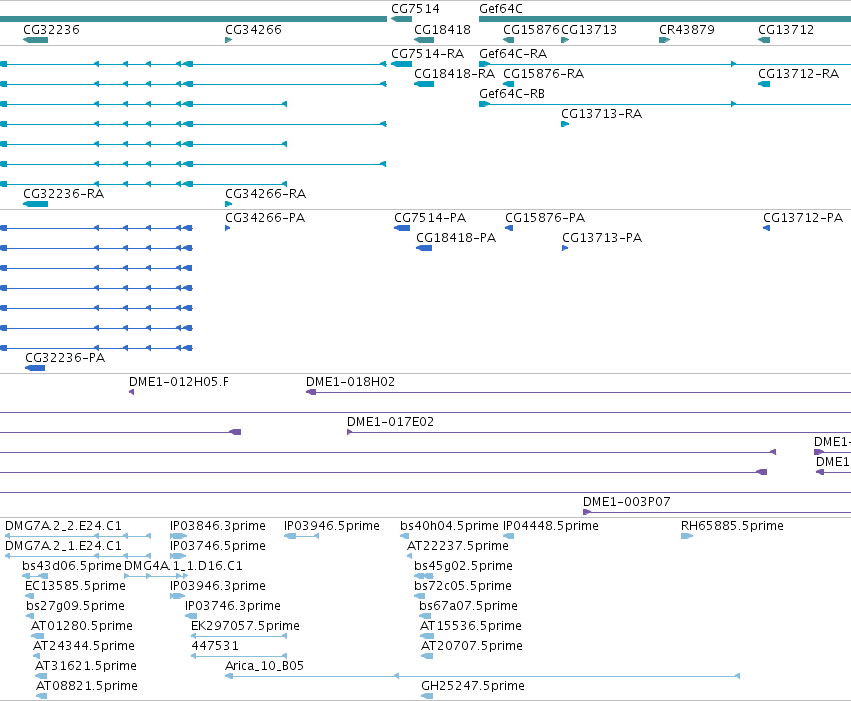Image resolution: width=851 pixels, height=701 pixels.
Task: Select the CG15876-RA transcript glyph
Action: click(509, 84)
